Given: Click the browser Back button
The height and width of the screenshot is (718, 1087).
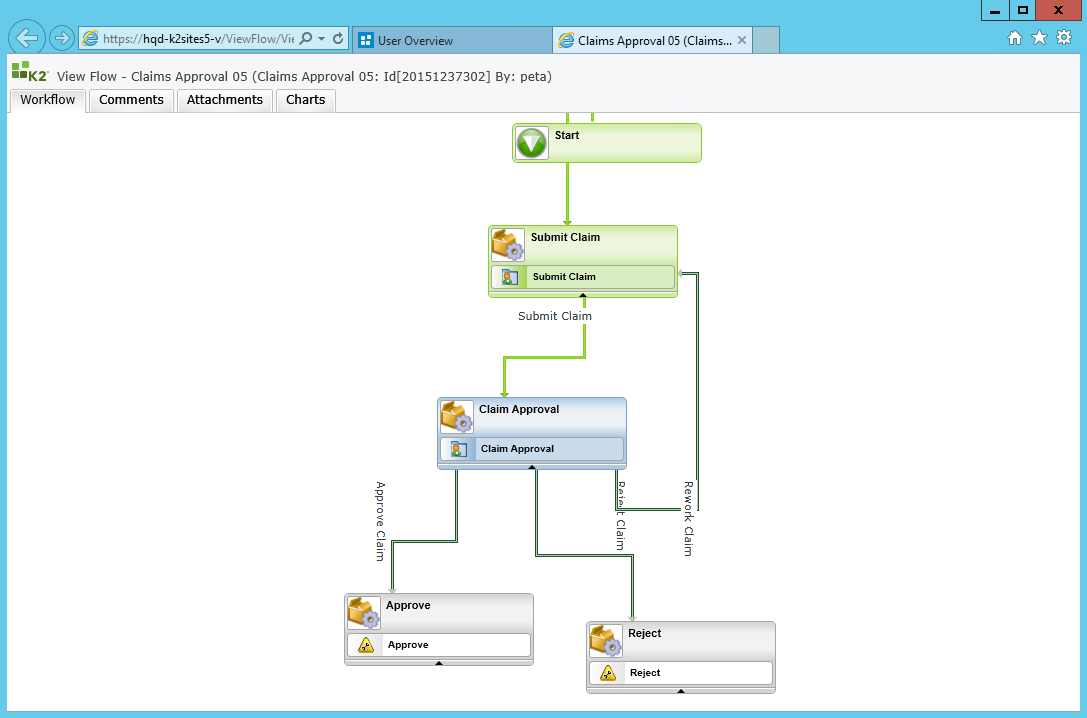Looking at the screenshot, I should [27, 38].
